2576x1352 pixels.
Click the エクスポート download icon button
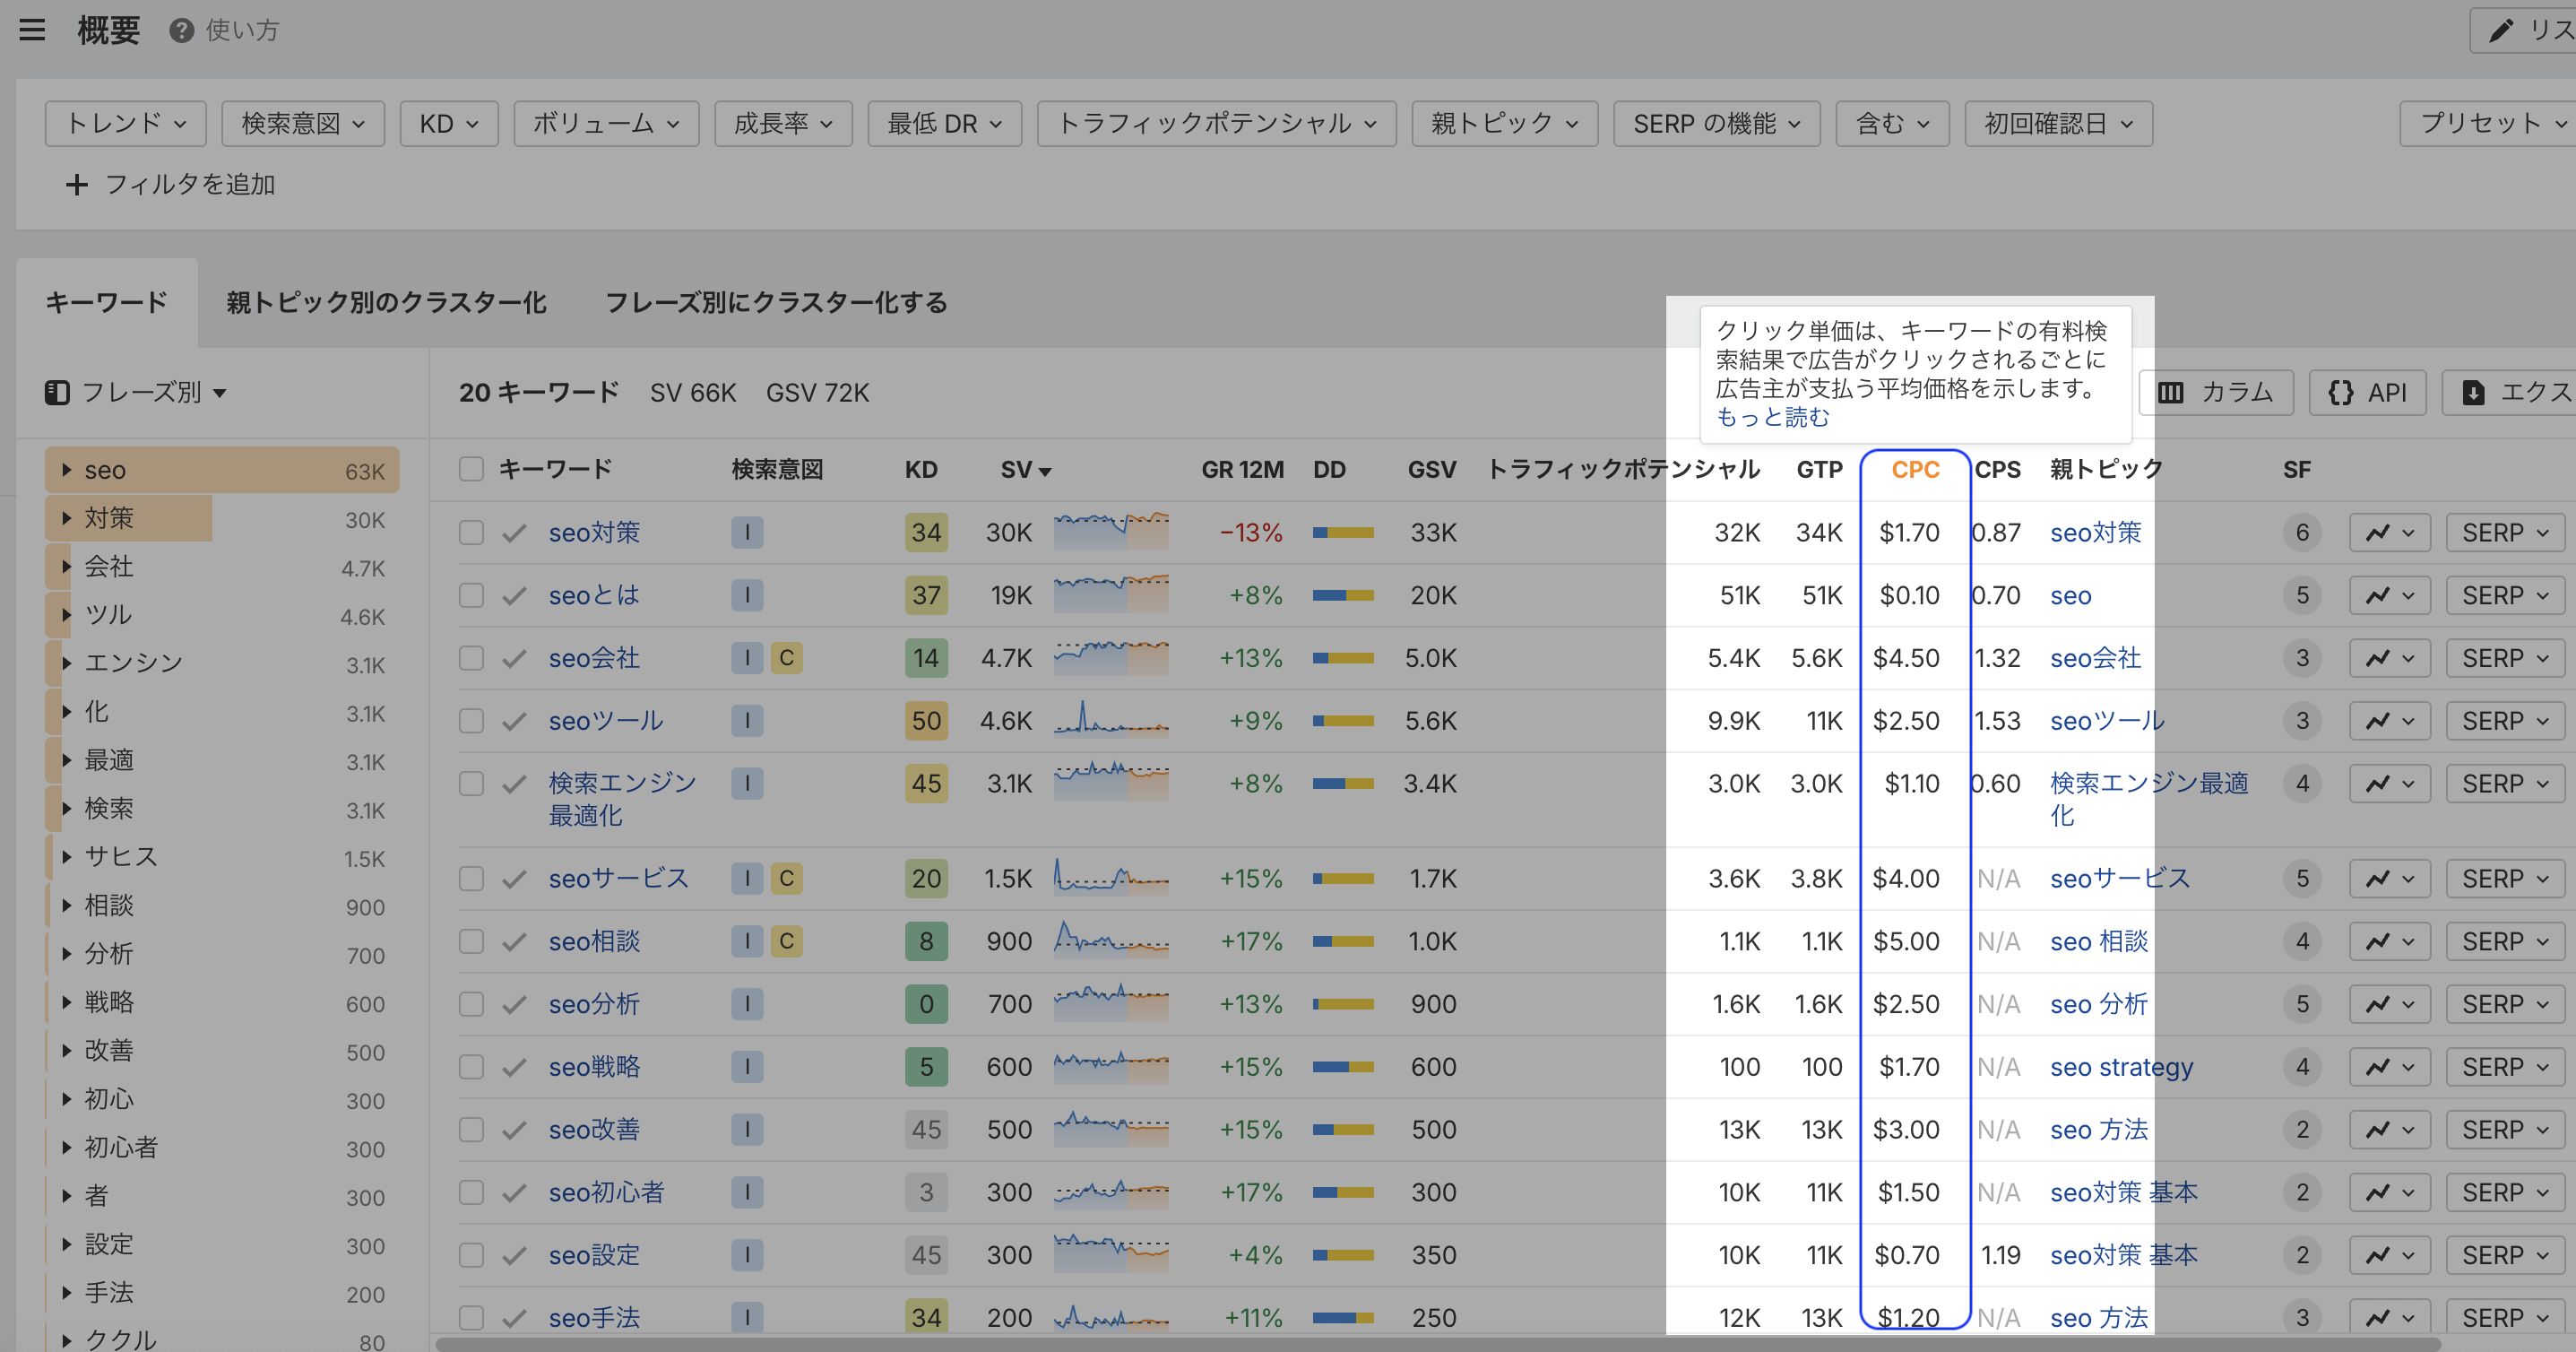tap(2474, 392)
